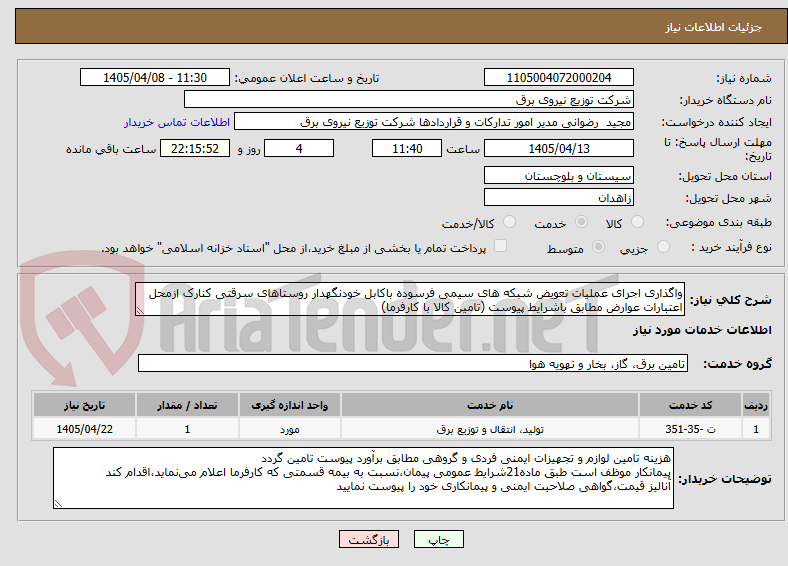Click the شماره نیاز field 1105004072000204
788x566 pixels.
pos(558,77)
